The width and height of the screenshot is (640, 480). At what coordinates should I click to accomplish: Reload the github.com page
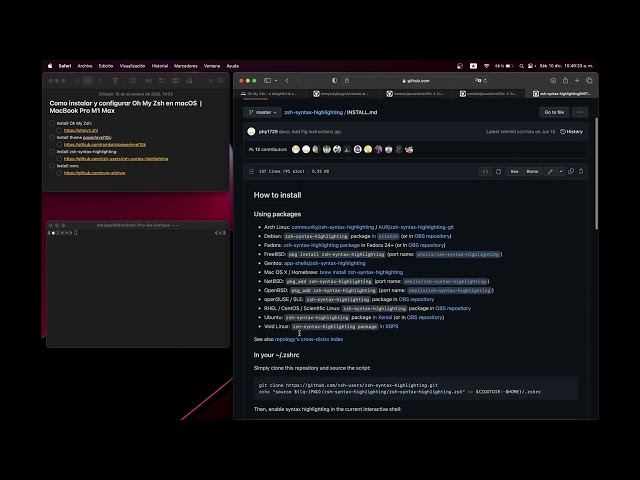(x=485, y=80)
